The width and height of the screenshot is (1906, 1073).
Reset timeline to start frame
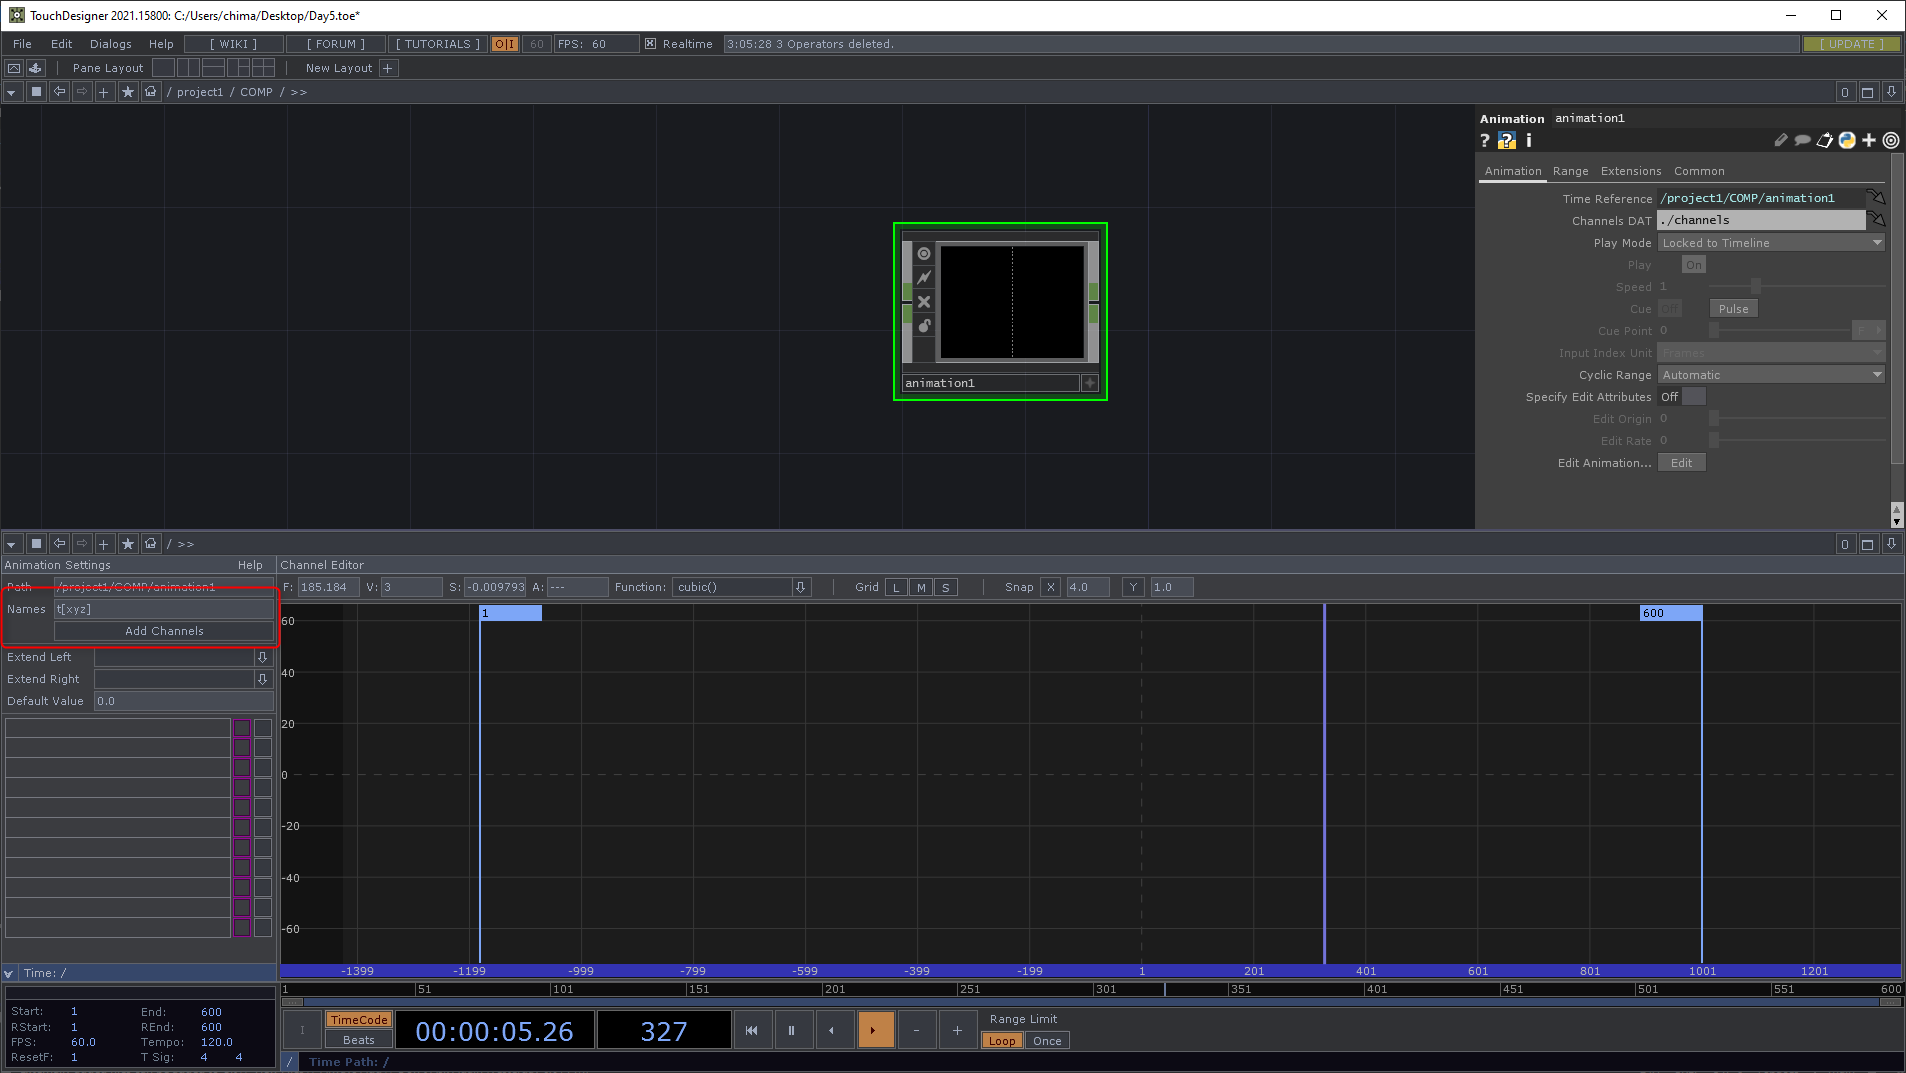point(751,1030)
